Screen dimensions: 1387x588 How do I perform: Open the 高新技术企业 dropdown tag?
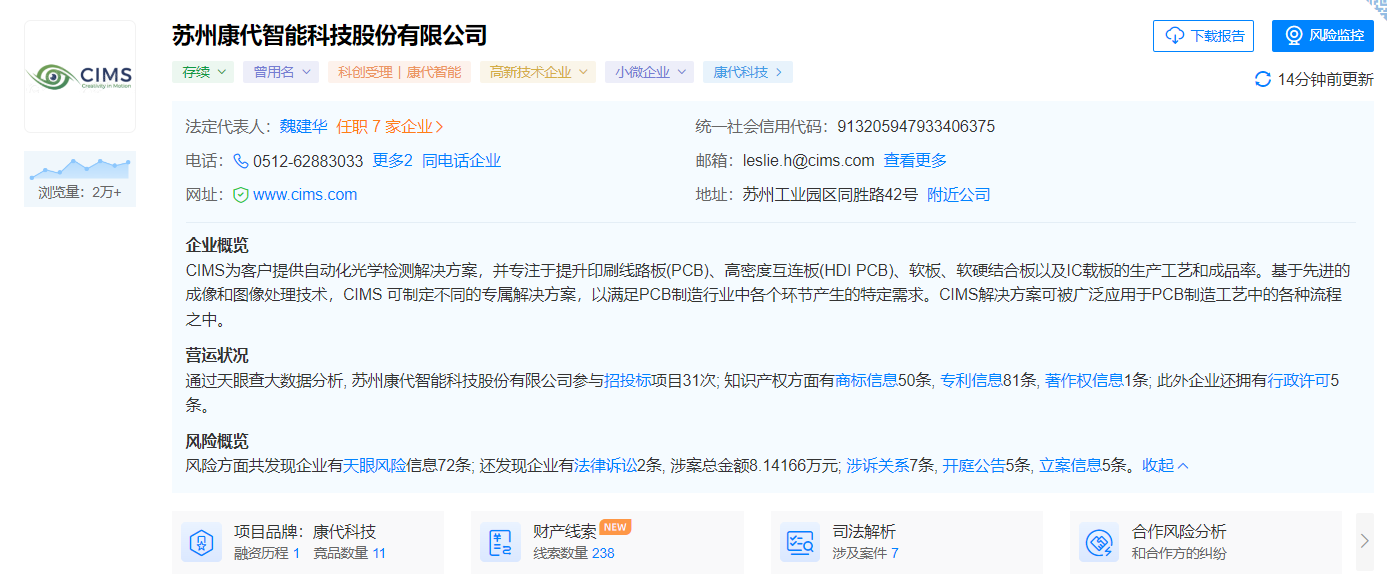(537, 72)
